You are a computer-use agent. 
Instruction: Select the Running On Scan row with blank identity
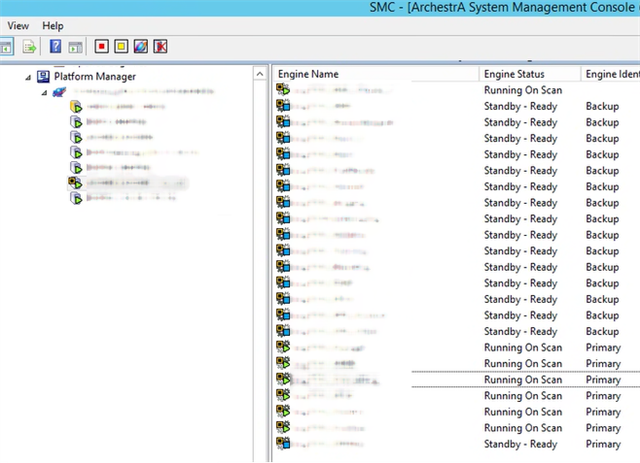(x=457, y=90)
